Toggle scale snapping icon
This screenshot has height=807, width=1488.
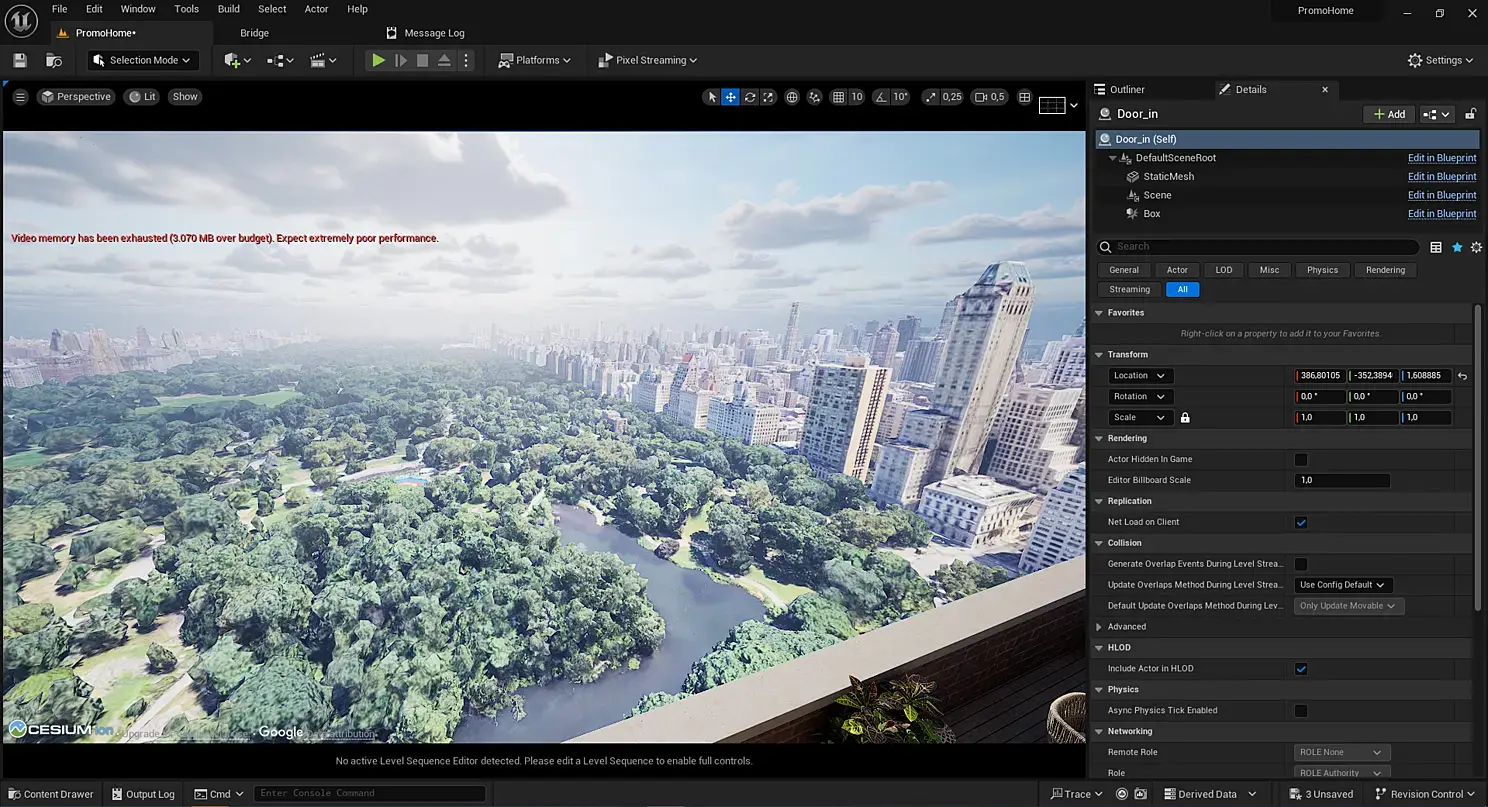(x=931, y=97)
